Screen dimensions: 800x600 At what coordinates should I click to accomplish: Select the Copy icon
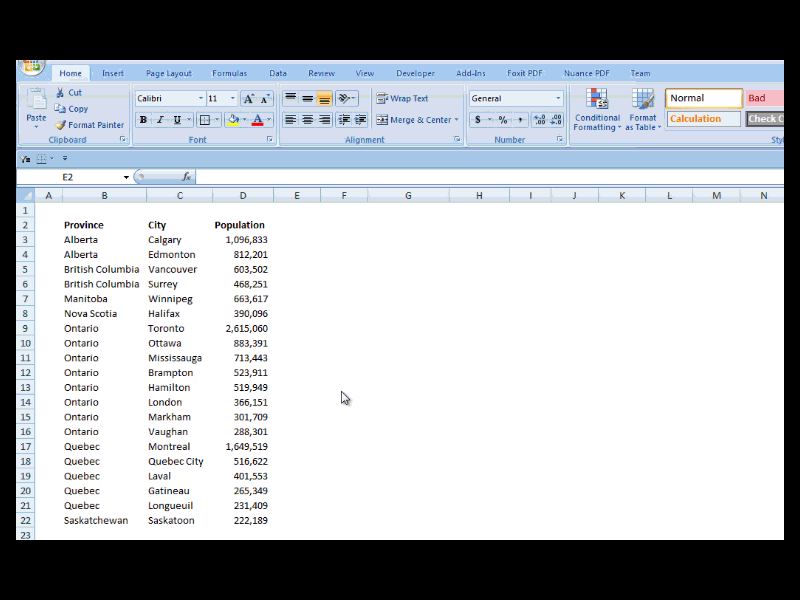(61, 108)
